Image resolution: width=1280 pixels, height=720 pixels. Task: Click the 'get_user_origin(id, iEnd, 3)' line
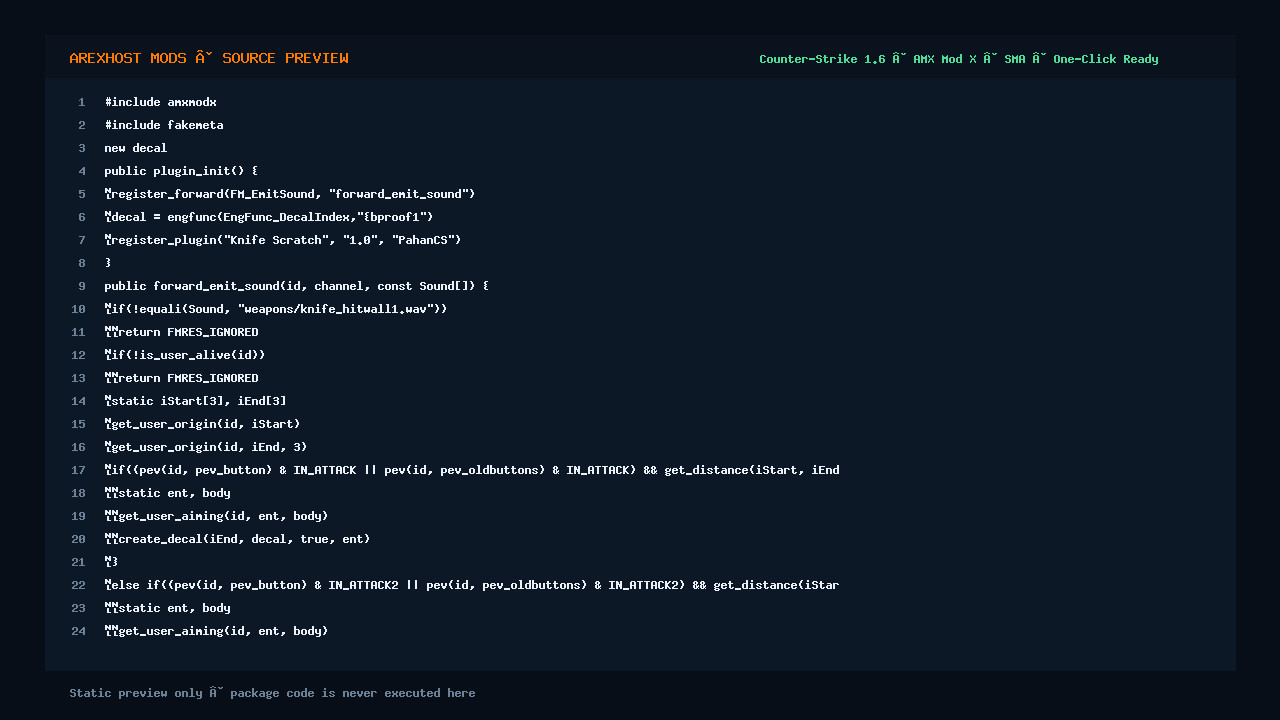(206, 447)
